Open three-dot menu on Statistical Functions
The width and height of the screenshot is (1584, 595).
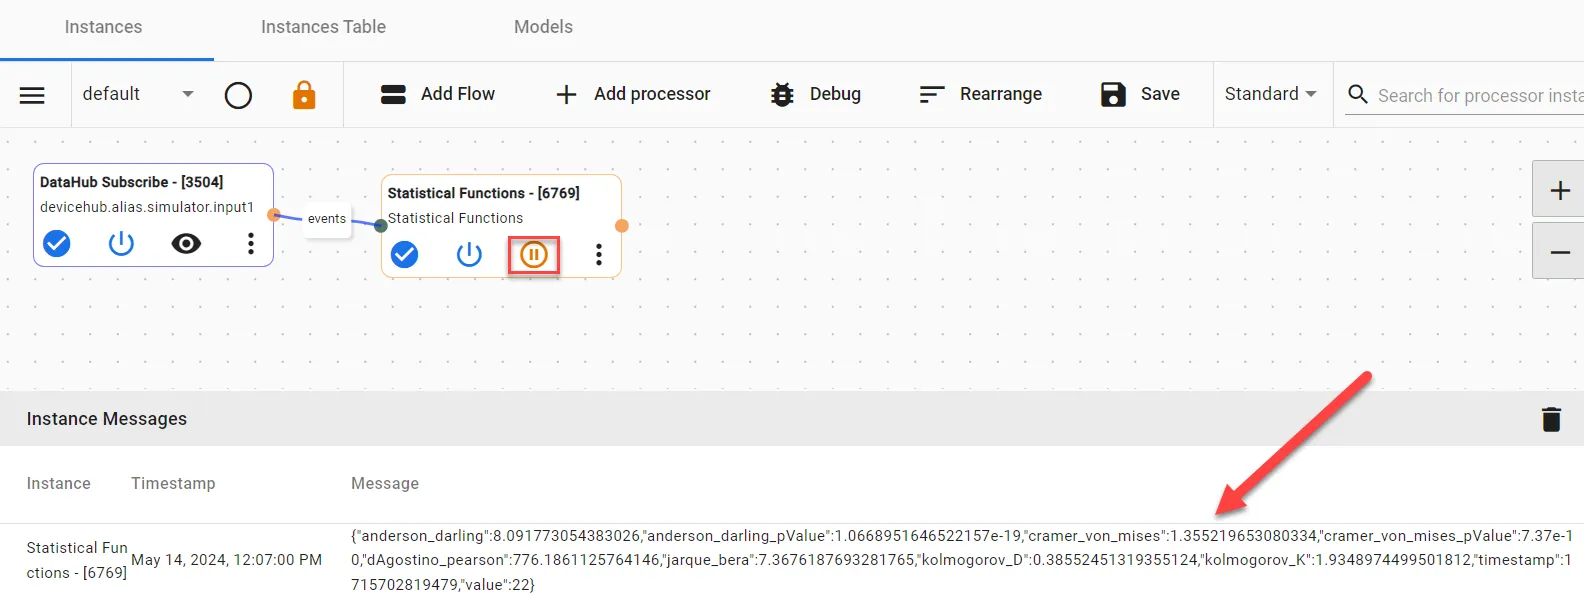pos(599,254)
